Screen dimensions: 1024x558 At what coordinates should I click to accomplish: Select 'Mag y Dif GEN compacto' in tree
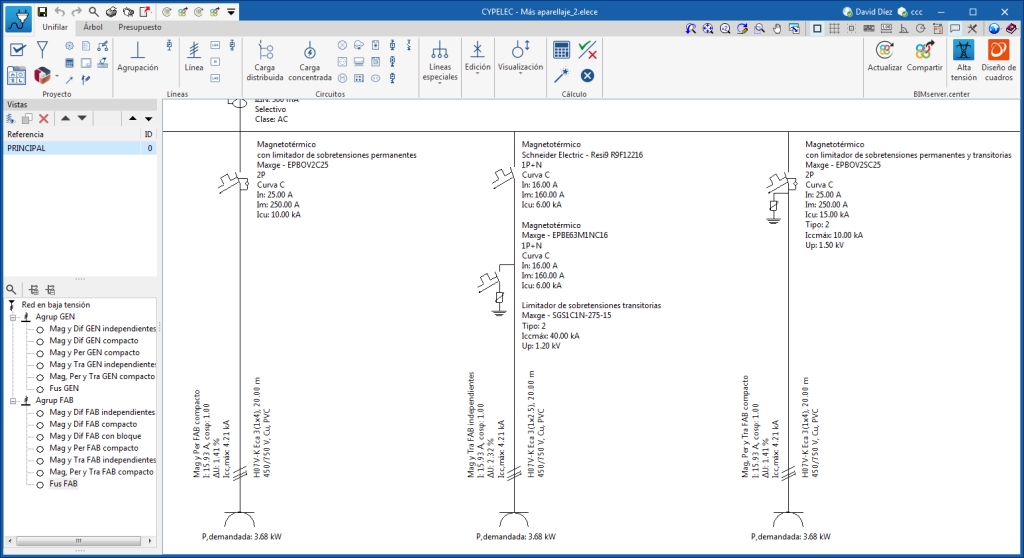click(x=94, y=340)
